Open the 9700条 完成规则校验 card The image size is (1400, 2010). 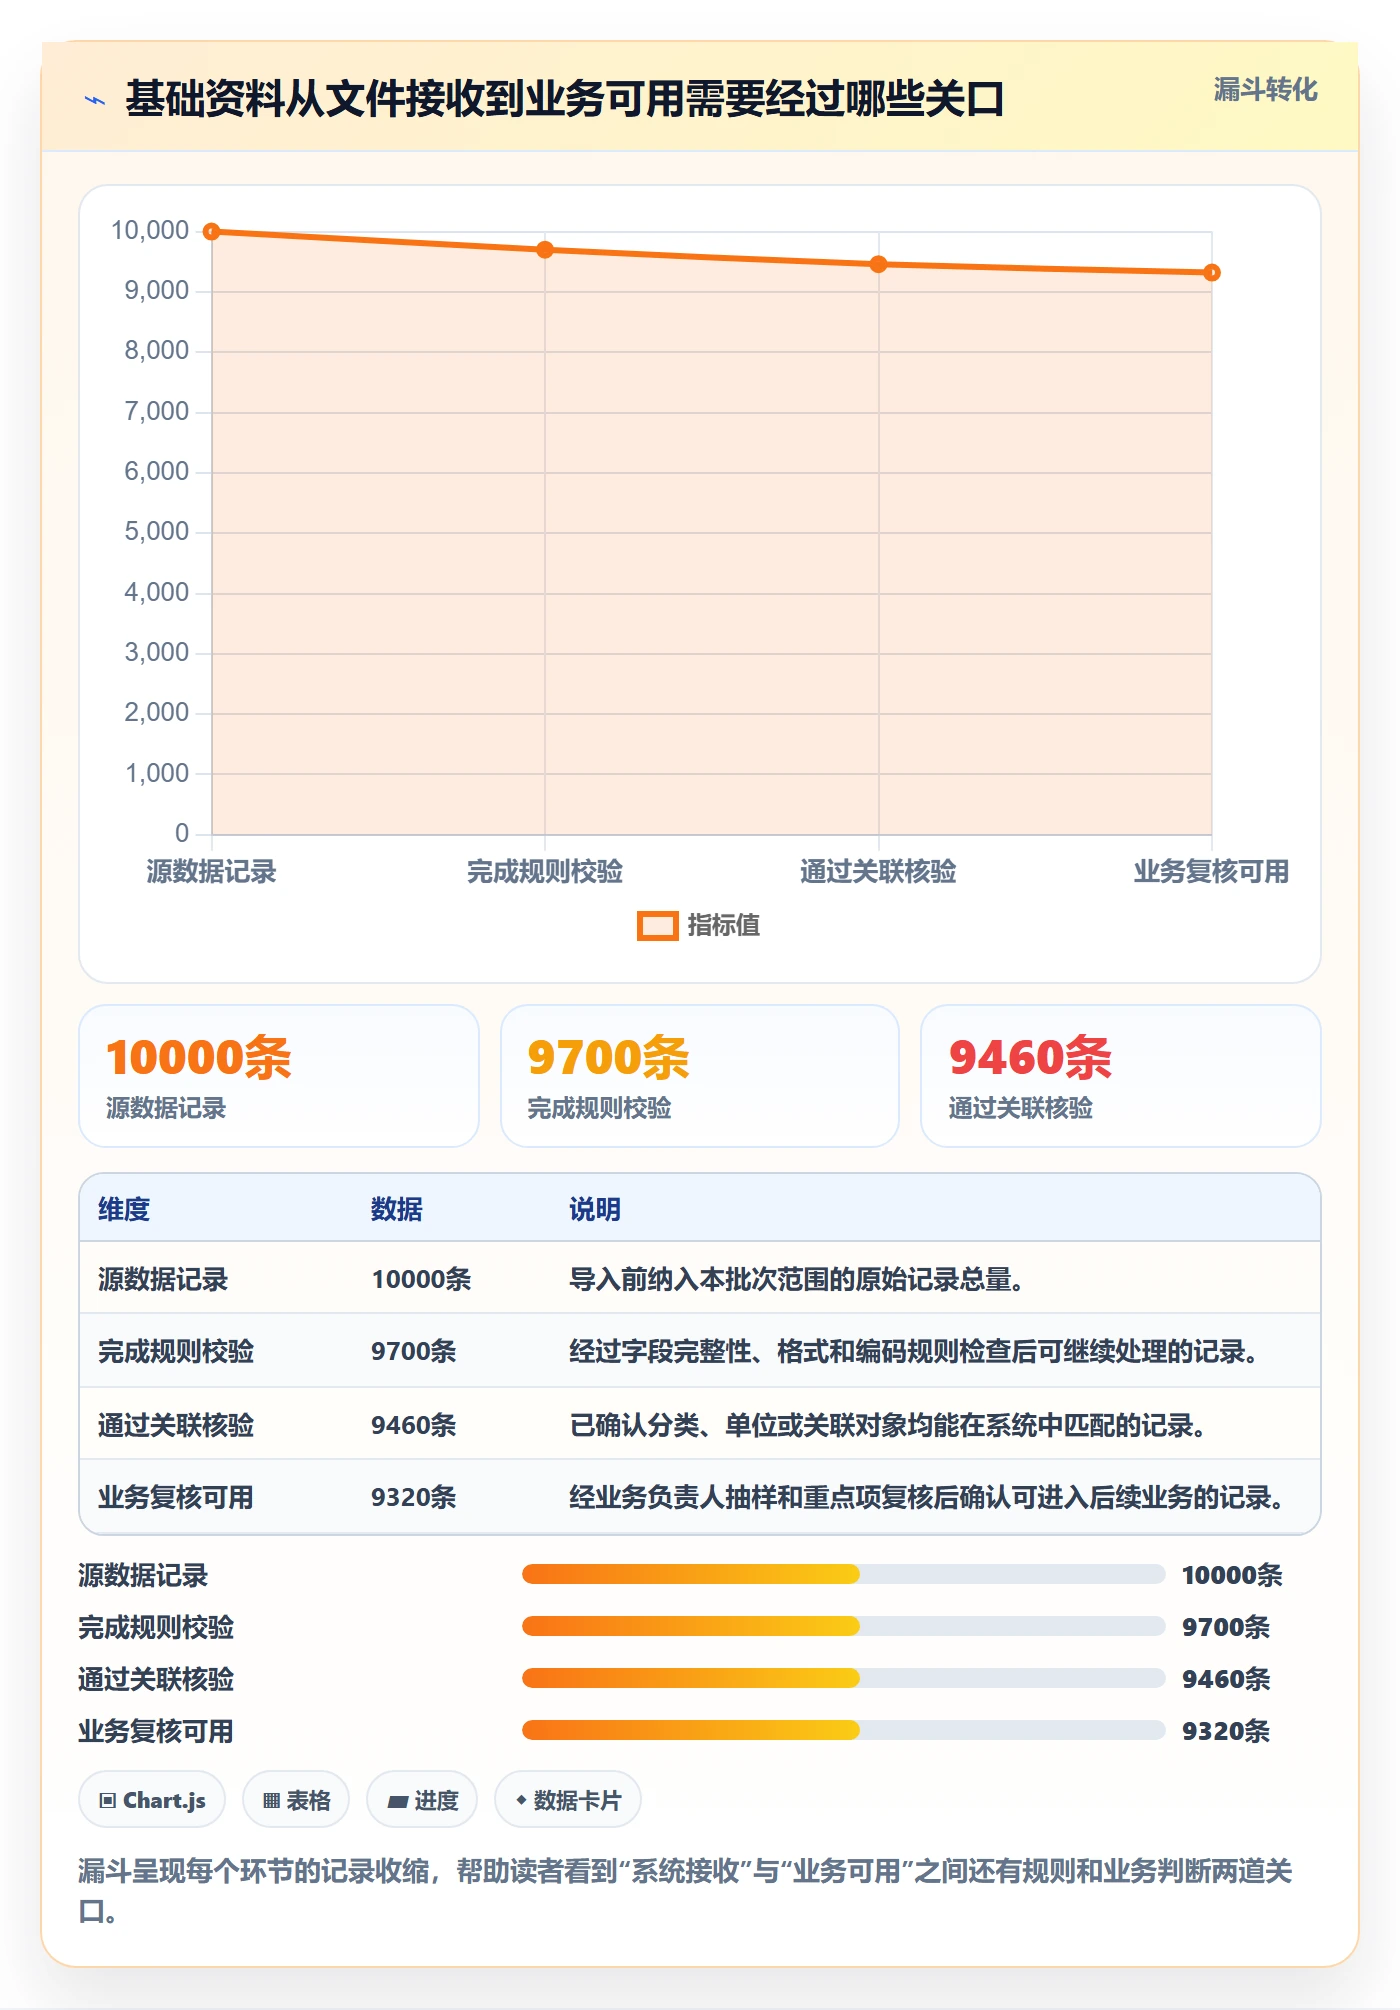(x=700, y=1076)
